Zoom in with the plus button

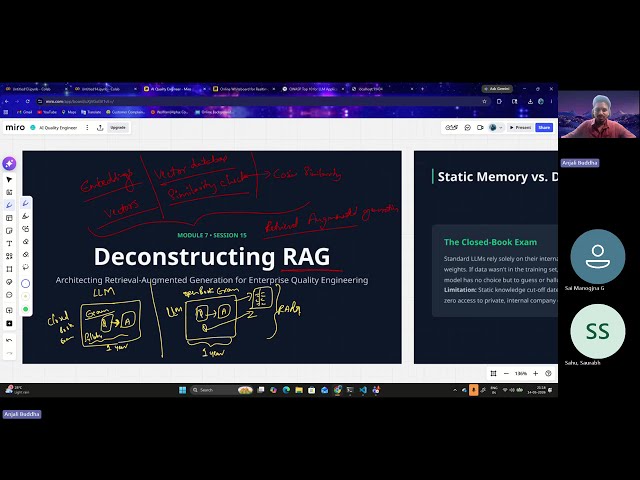(x=536, y=373)
